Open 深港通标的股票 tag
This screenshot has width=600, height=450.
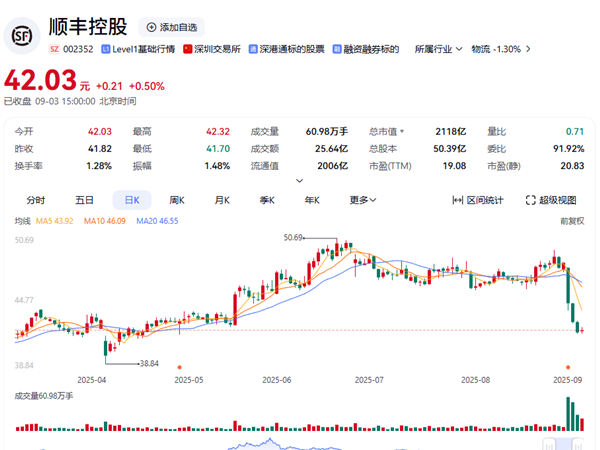287,49
